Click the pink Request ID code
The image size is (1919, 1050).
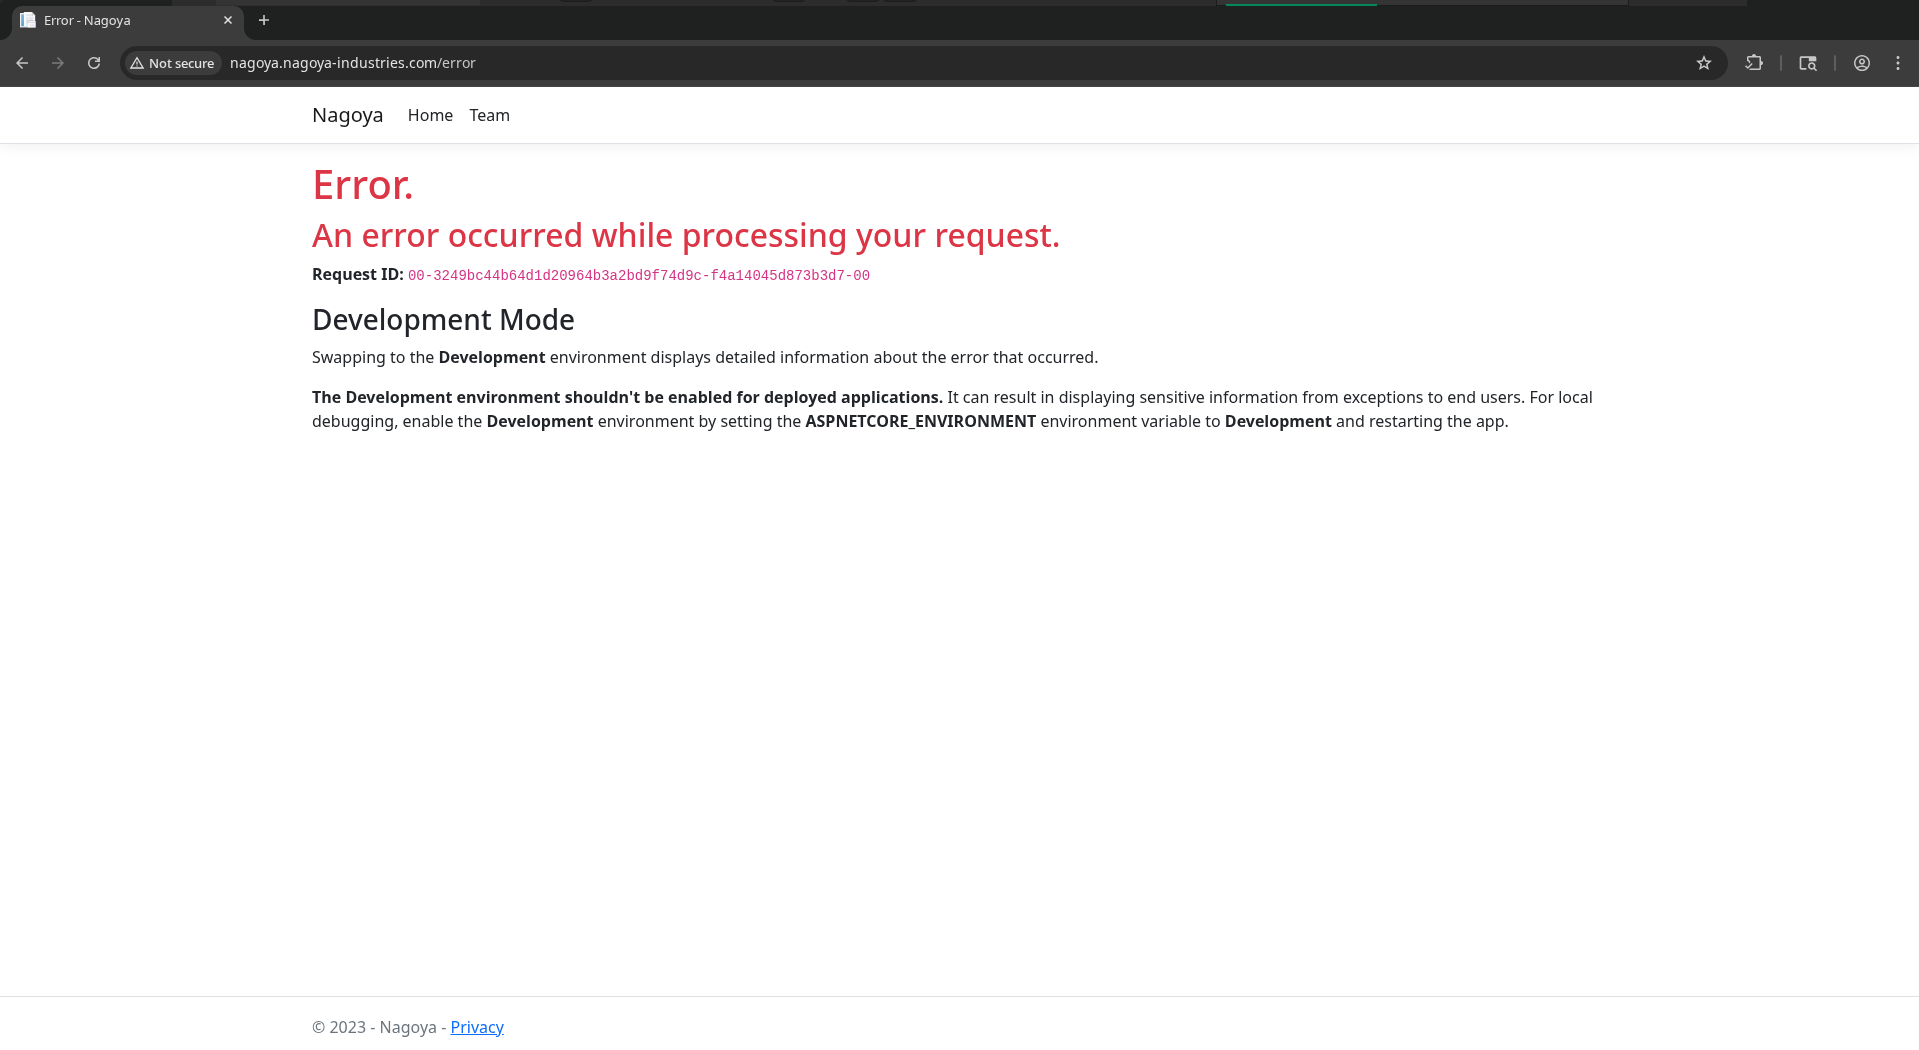point(638,275)
